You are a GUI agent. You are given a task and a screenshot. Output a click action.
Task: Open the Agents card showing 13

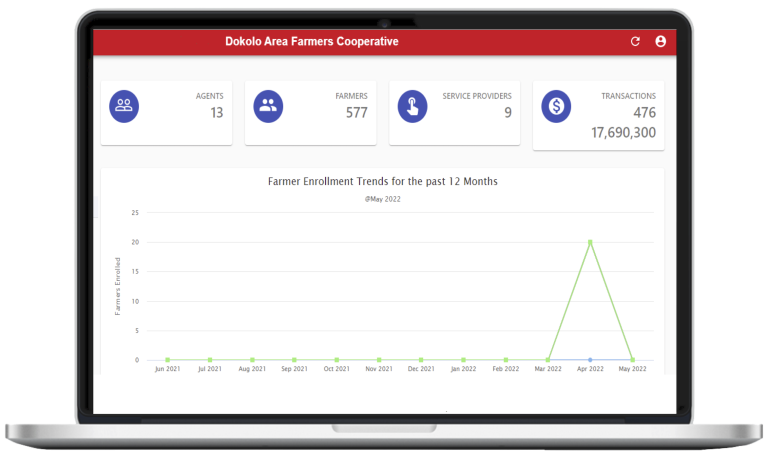166,113
